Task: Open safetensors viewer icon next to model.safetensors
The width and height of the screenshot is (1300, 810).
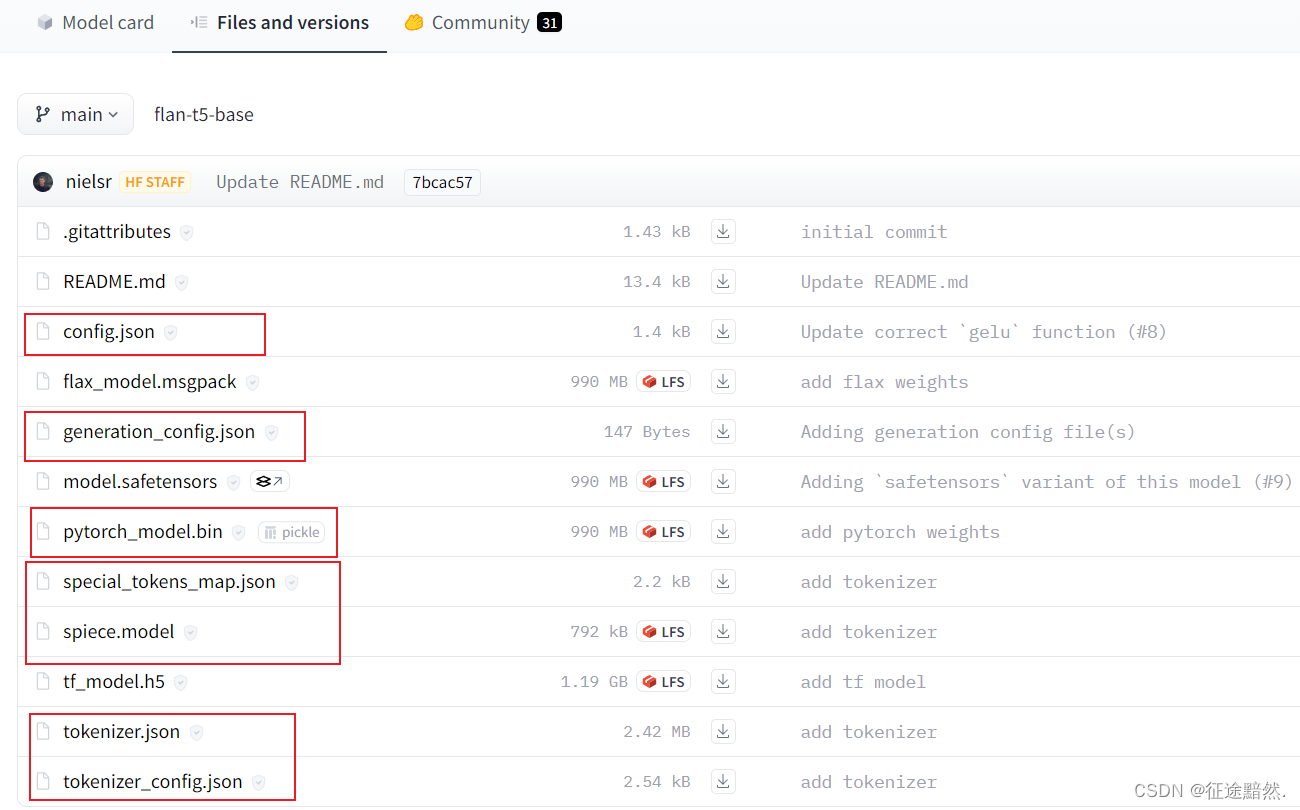Action: pyautogui.click(x=269, y=482)
